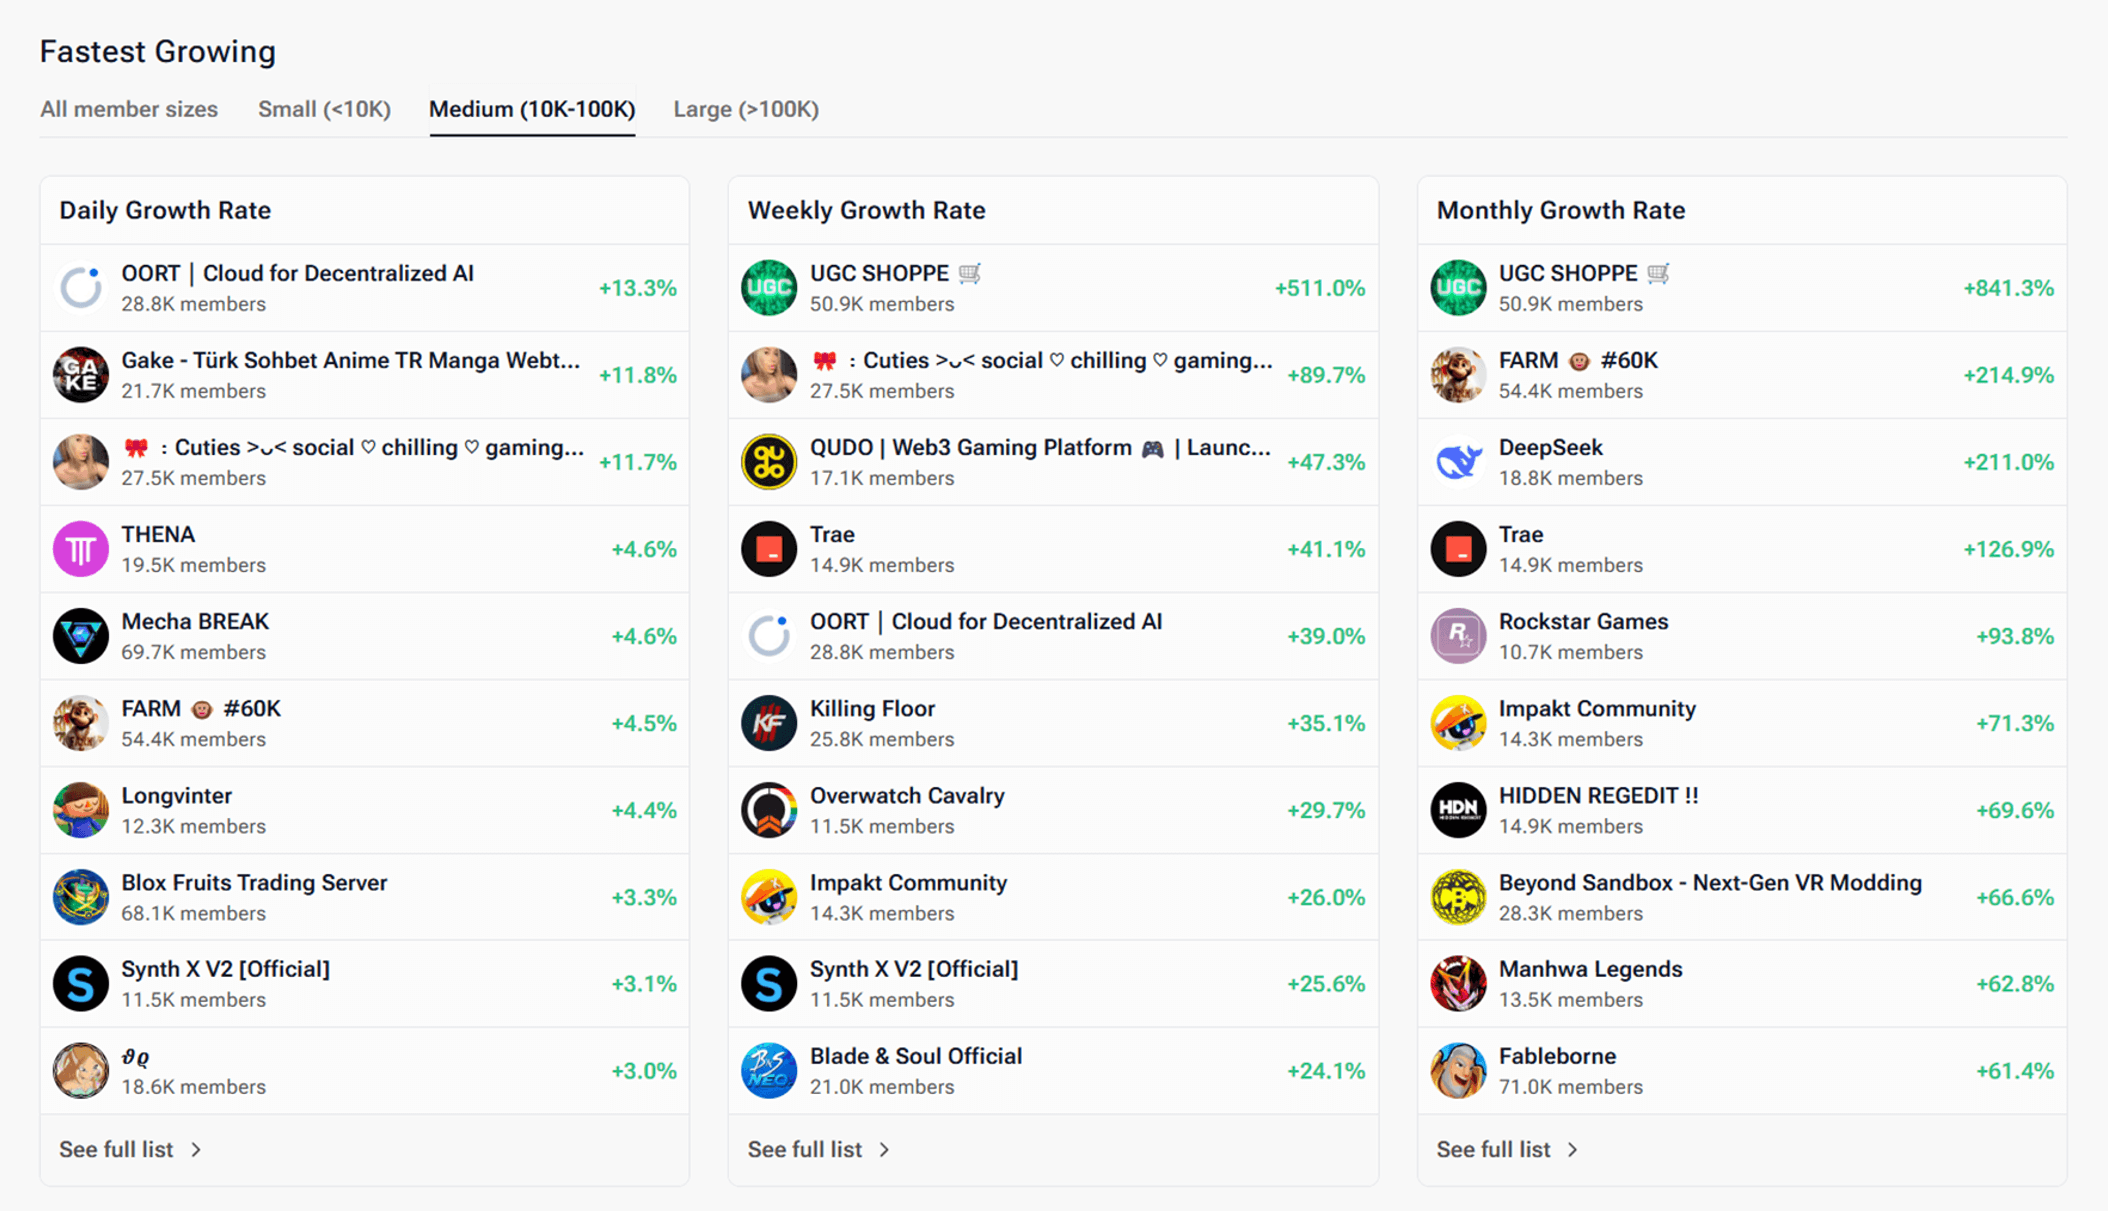Image resolution: width=2108 pixels, height=1211 pixels.
Task: Select the Large (>100K) filter tab
Action: [744, 109]
